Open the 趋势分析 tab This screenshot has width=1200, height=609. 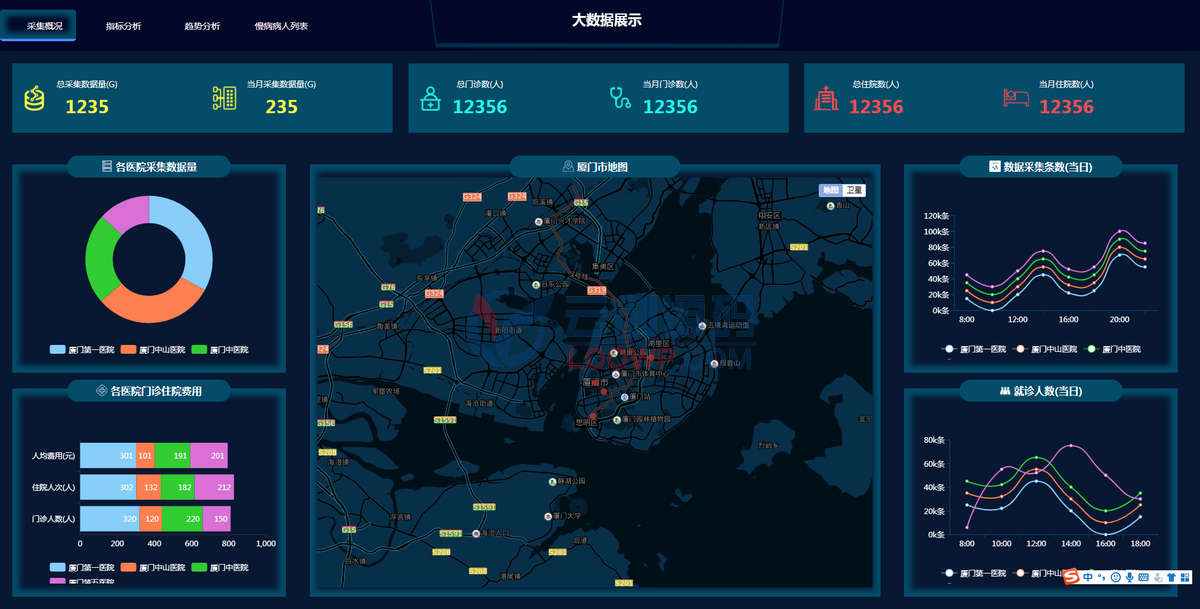point(202,26)
